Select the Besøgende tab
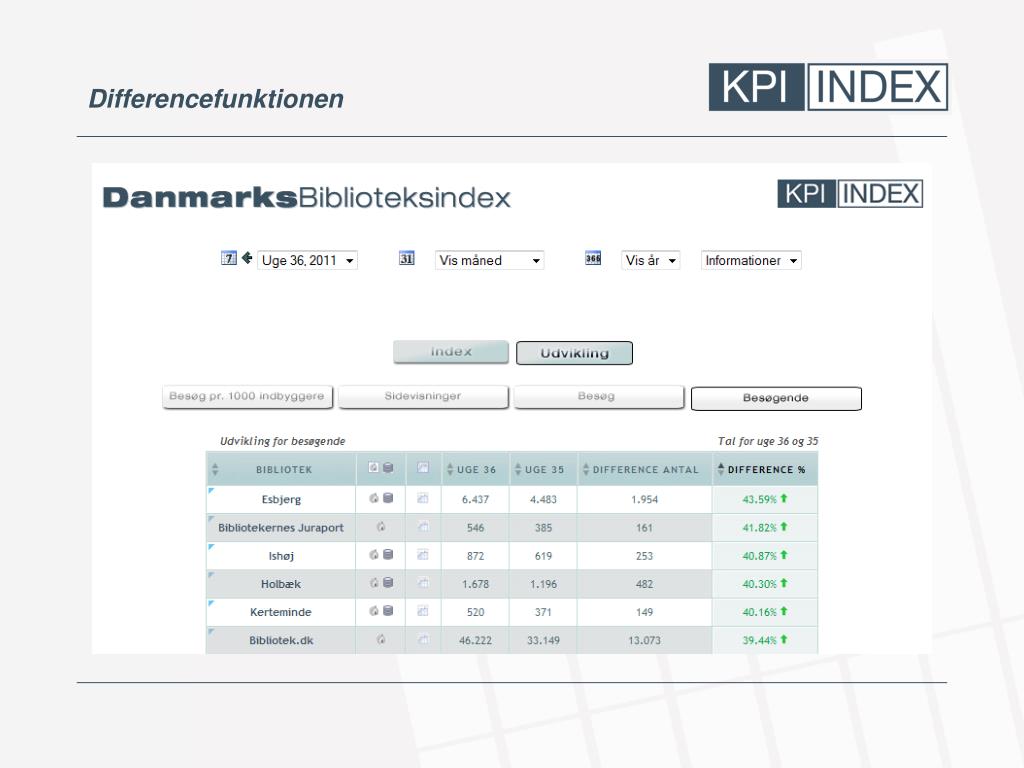The image size is (1024, 768). tap(776, 398)
